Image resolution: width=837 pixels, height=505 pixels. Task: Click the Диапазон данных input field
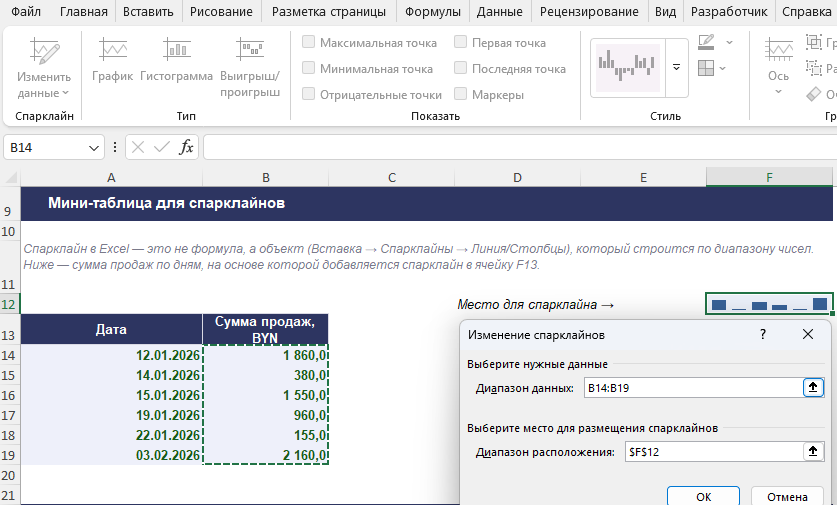[693, 388]
